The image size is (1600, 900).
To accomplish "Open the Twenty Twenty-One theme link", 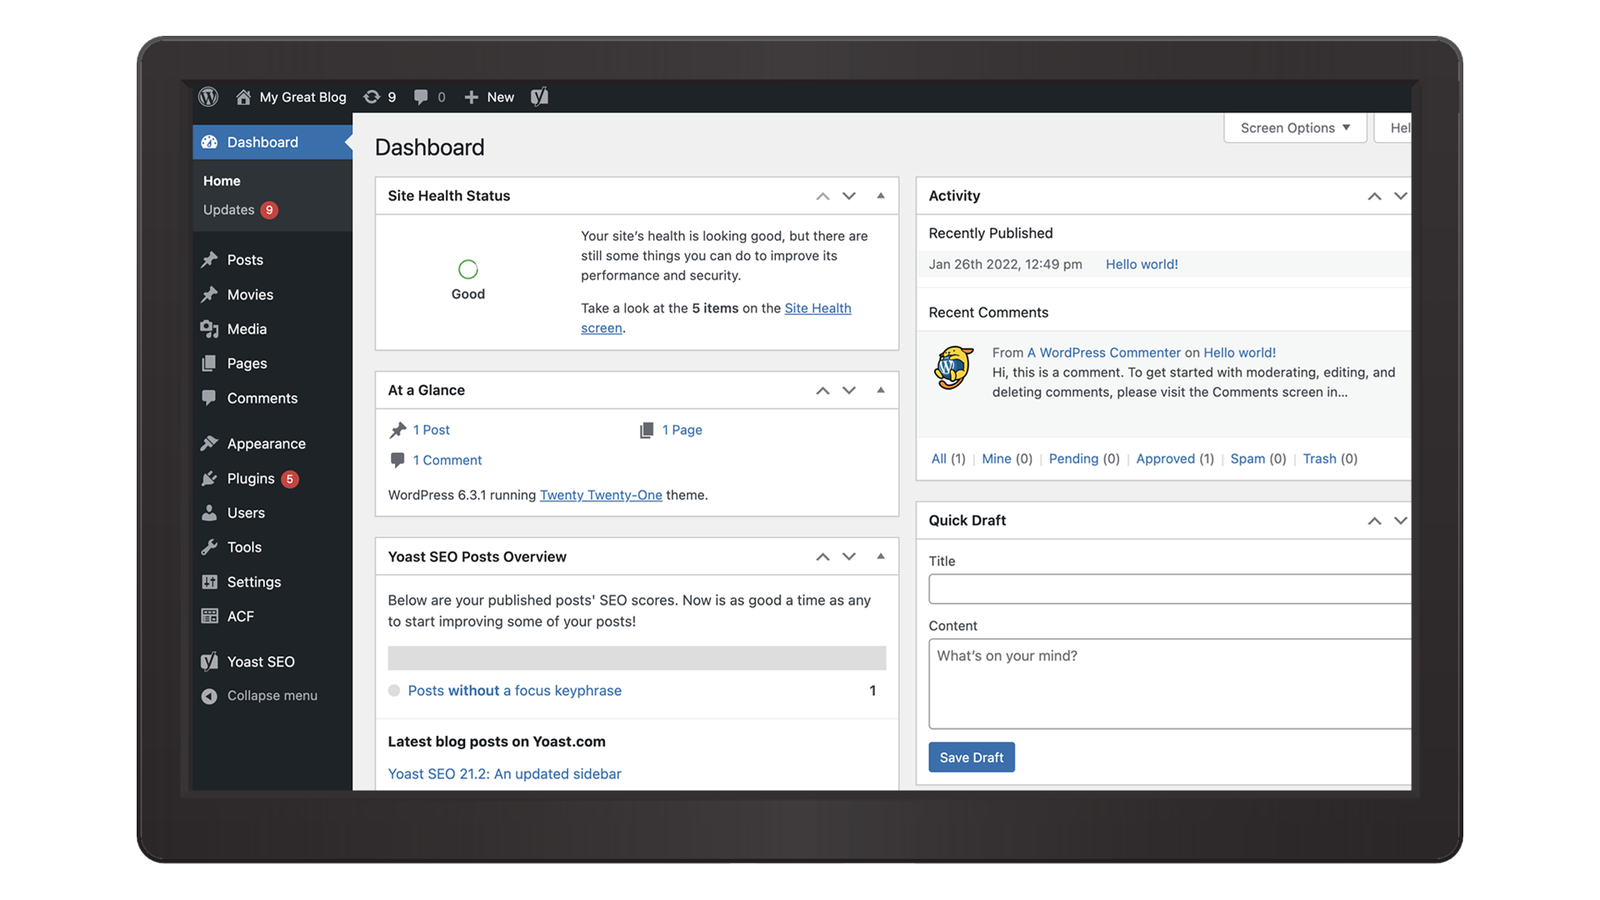I will click(601, 495).
